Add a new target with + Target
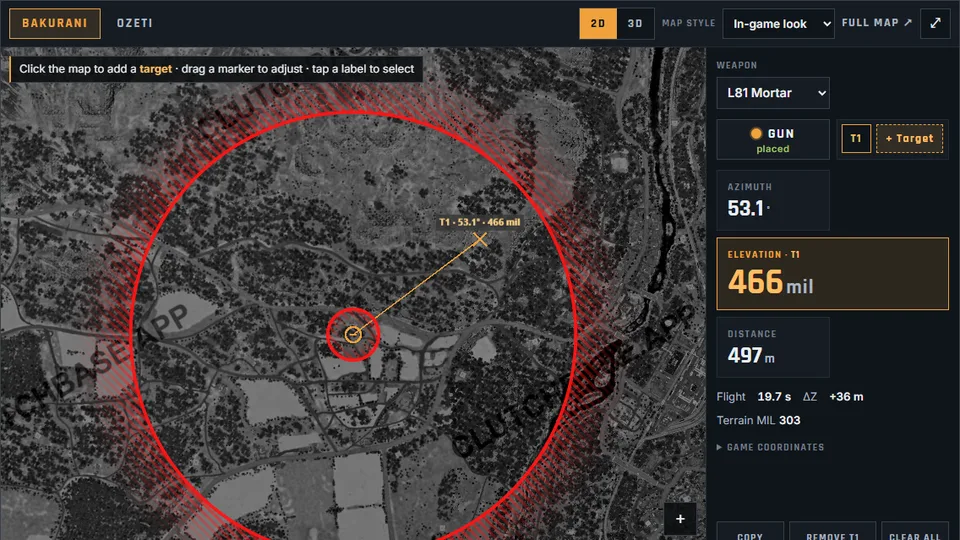This screenshot has height=540, width=960. (909, 138)
